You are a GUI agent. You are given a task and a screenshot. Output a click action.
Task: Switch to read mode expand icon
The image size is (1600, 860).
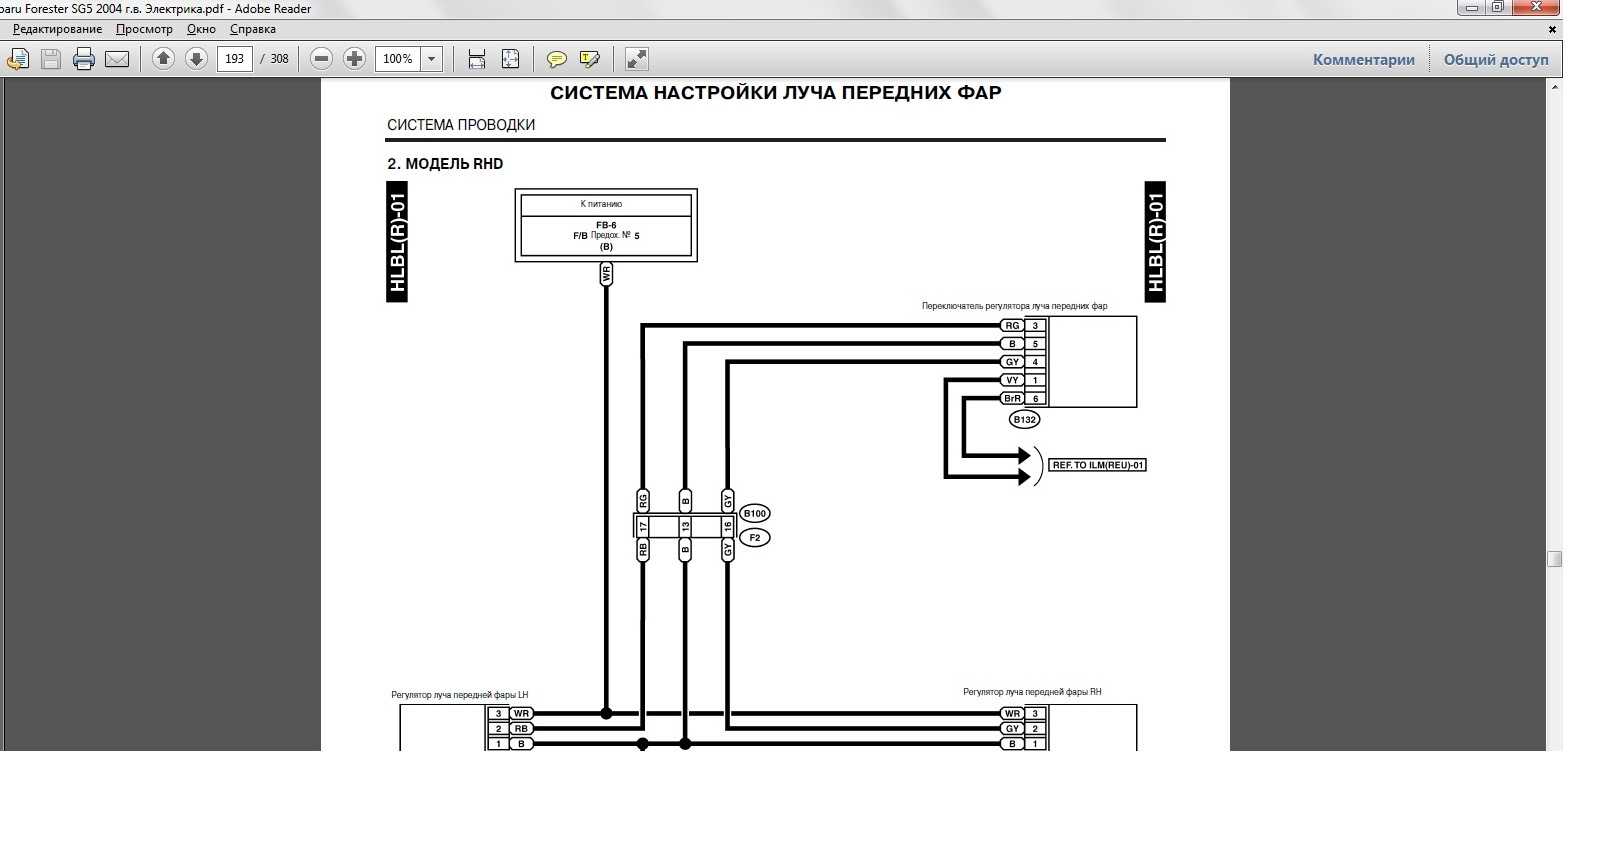click(636, 60)
